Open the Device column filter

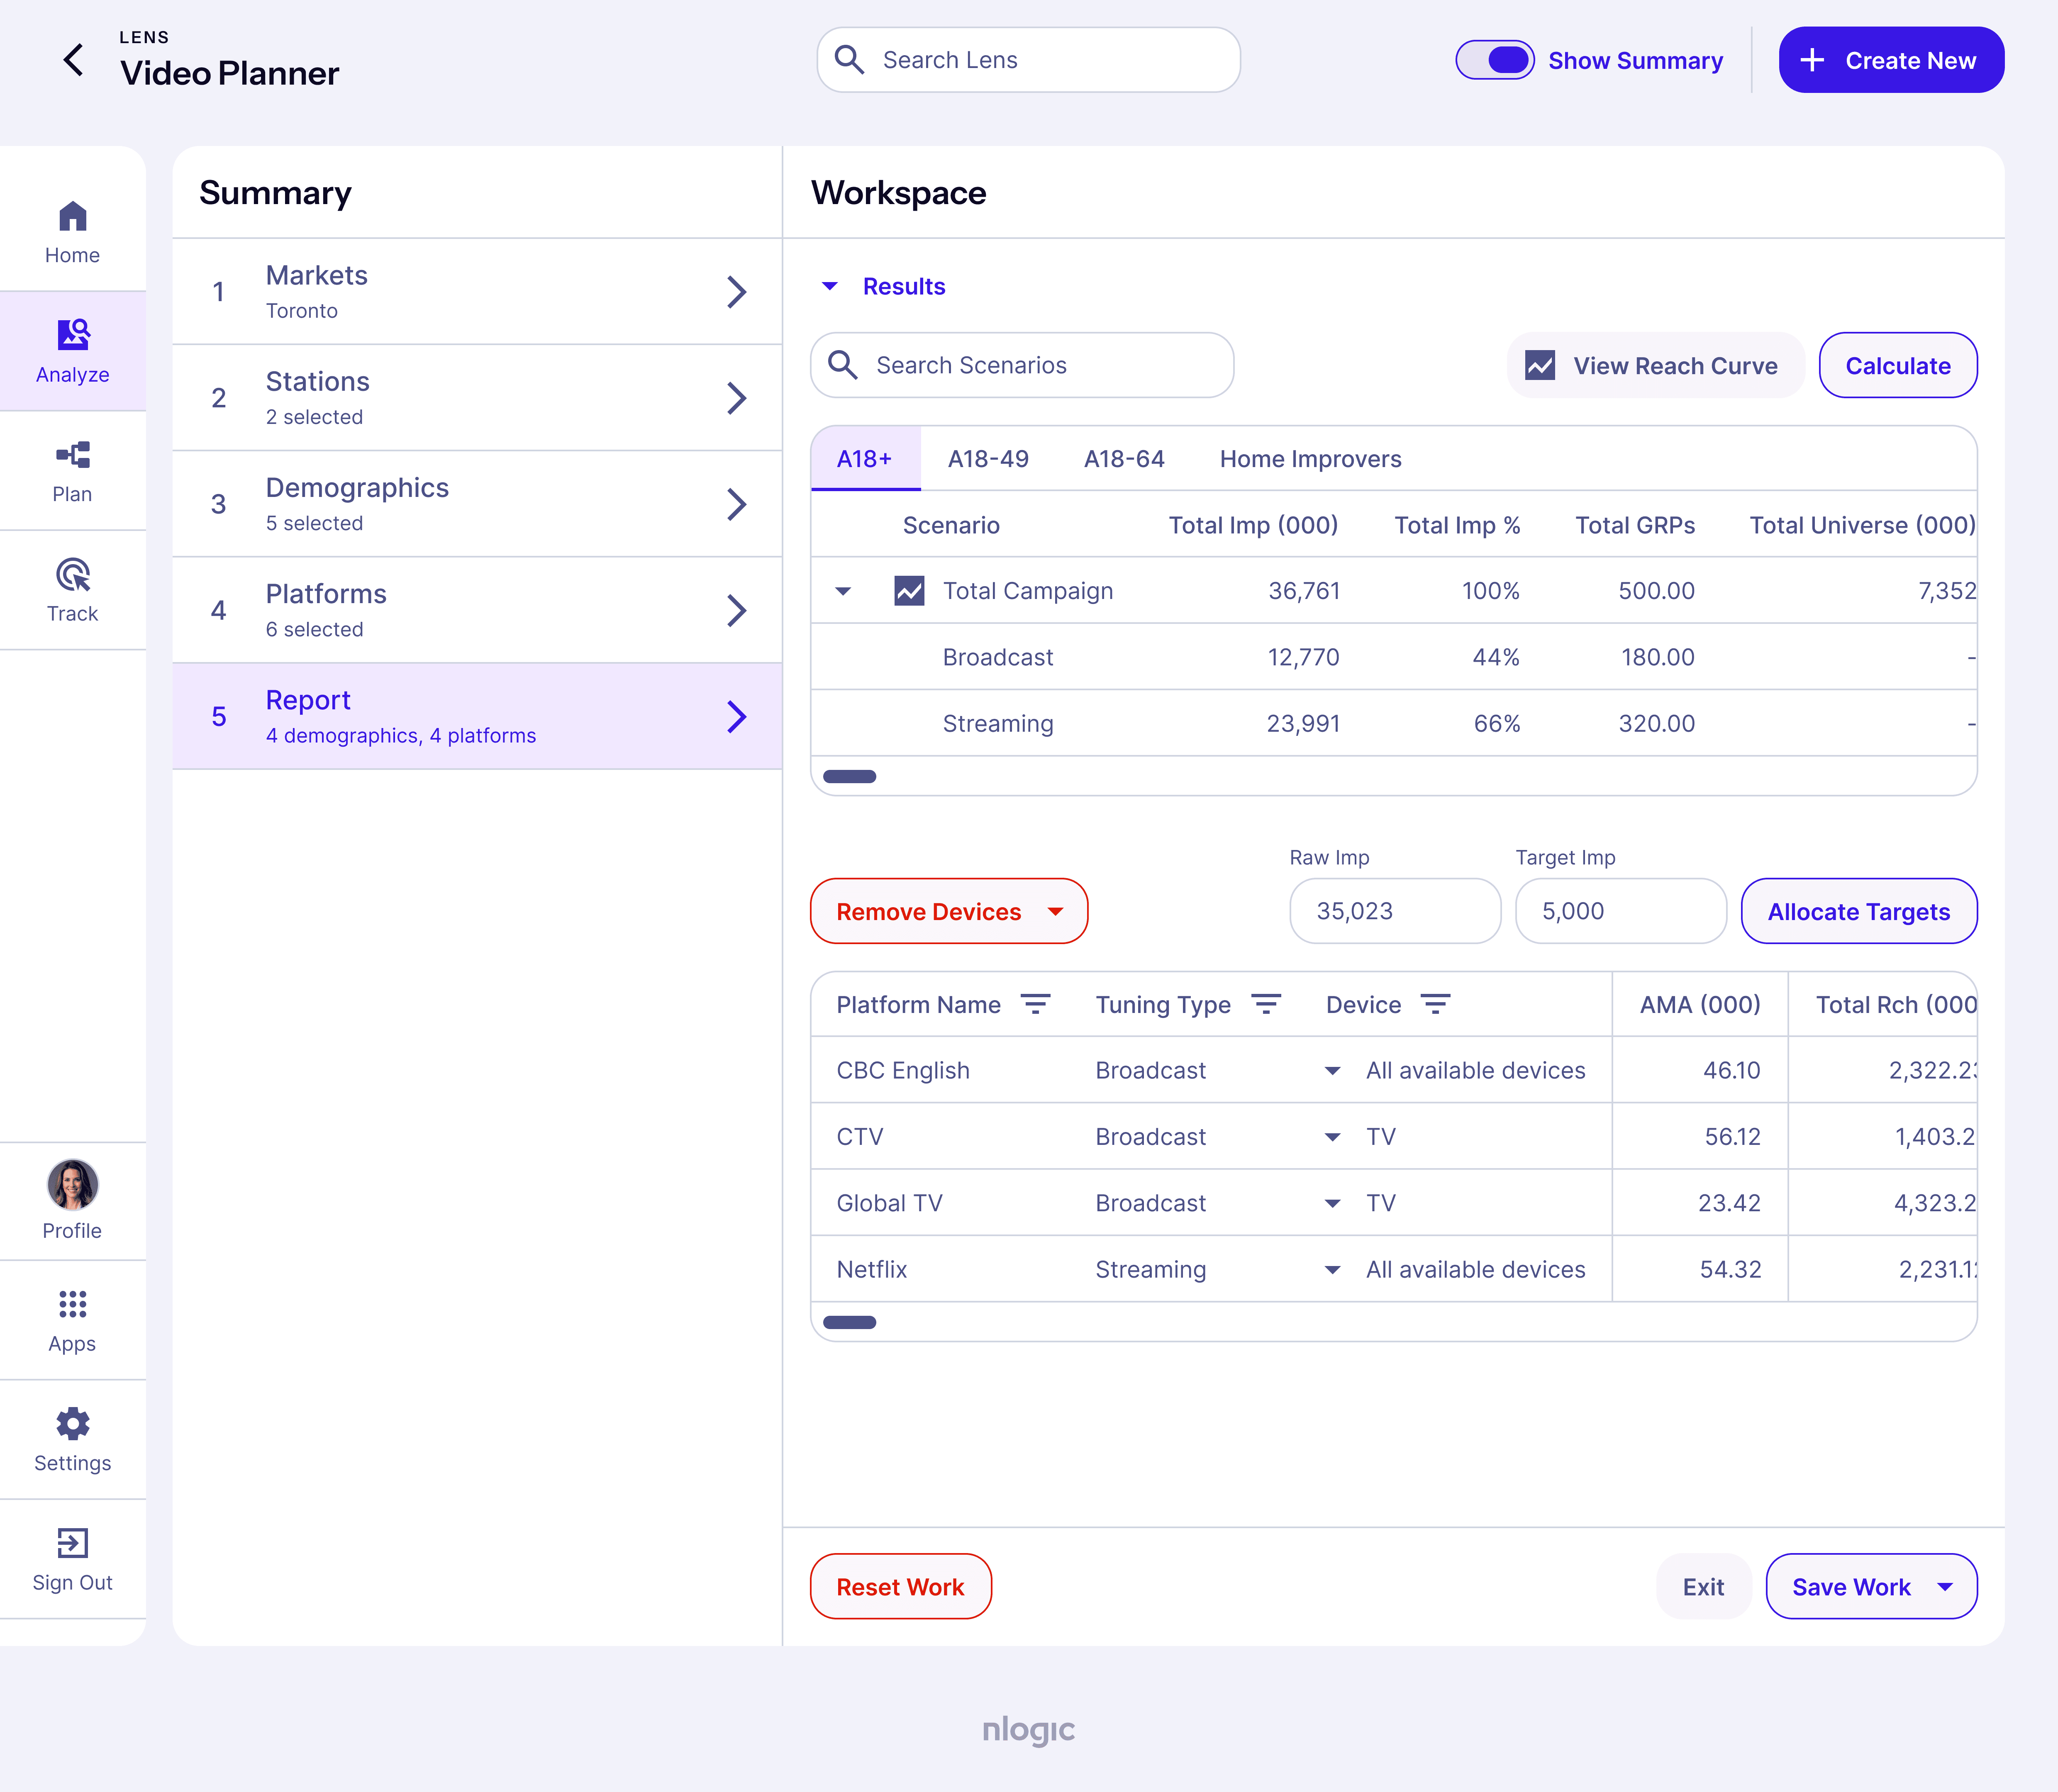pos(1435,1004)
